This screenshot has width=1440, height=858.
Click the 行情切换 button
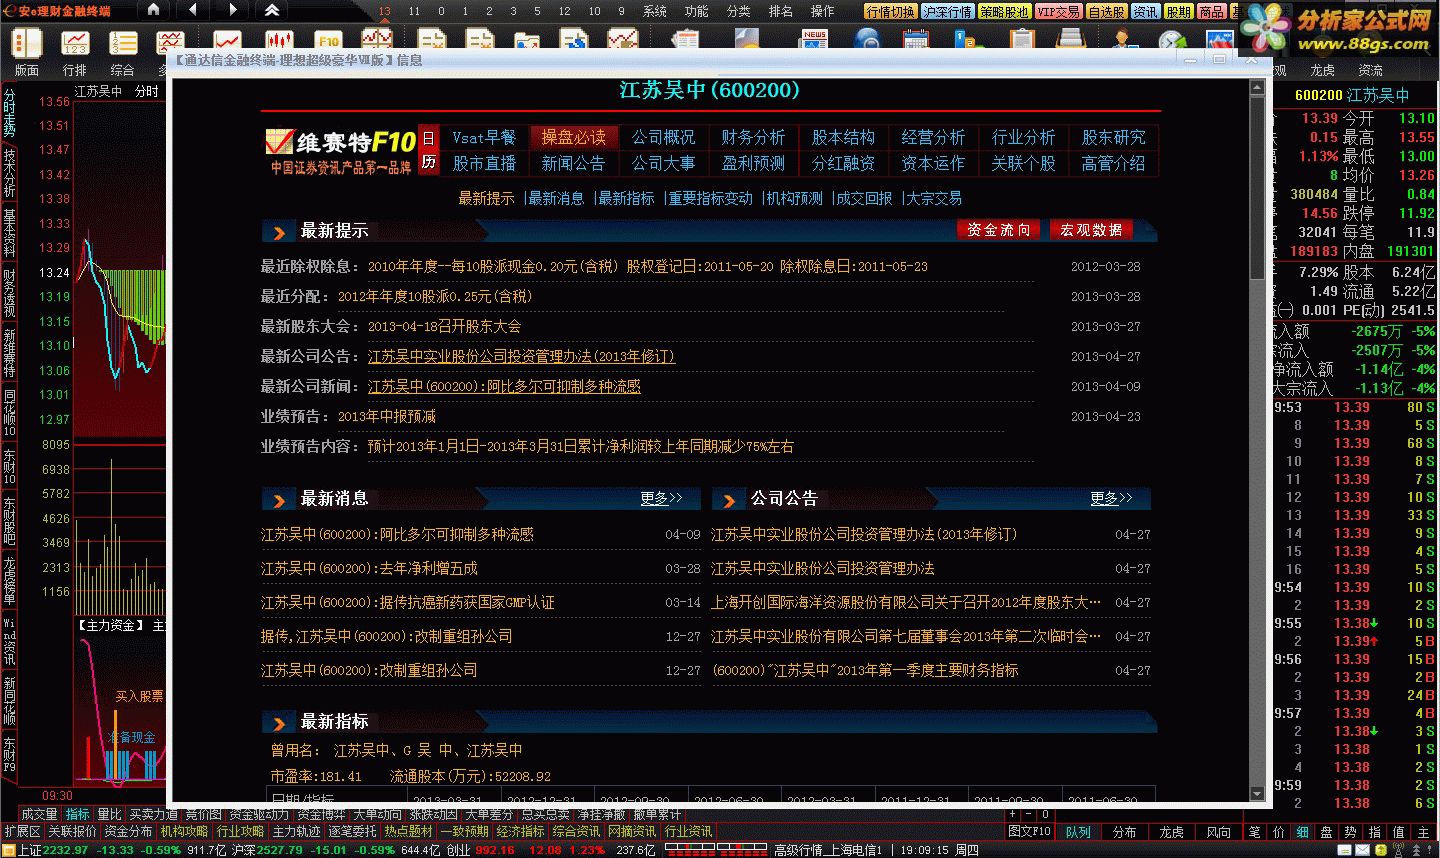coord(890,12)
